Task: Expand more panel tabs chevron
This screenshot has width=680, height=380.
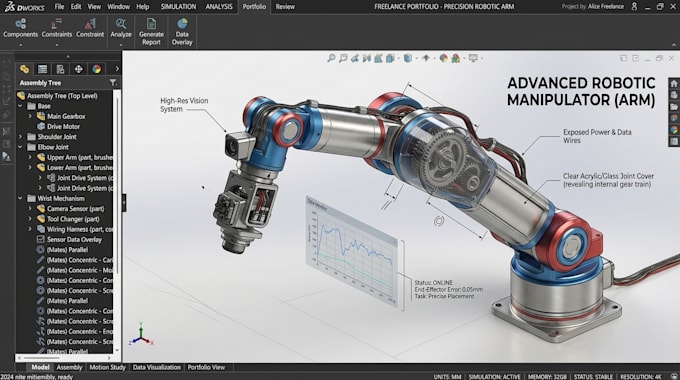Action: (x=117, y=69)
